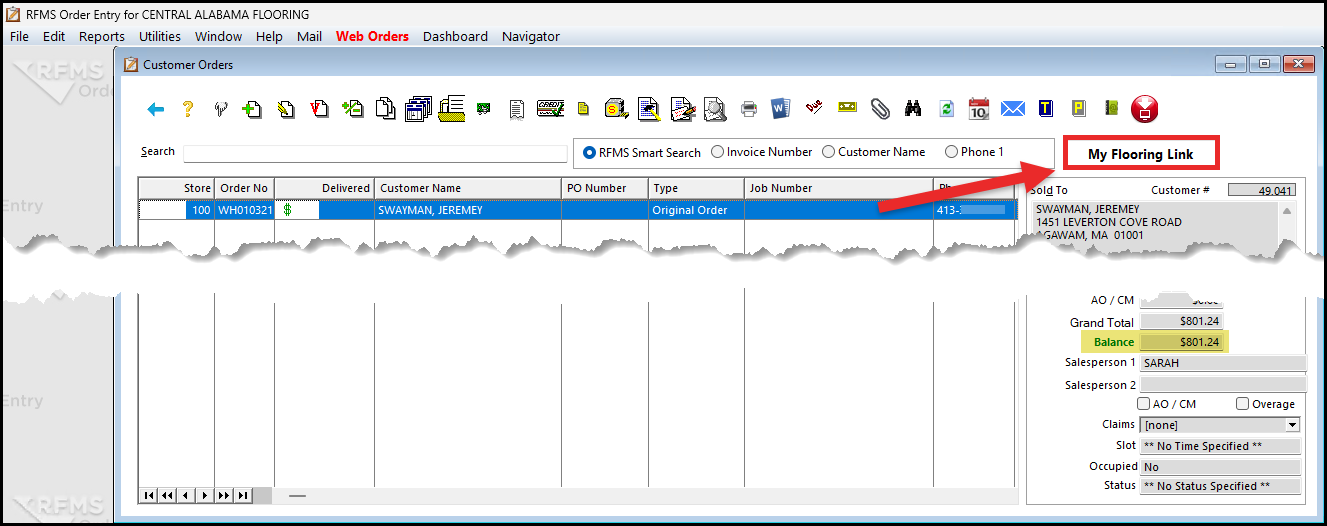The image size is (1327, 526).
Task: Click the blue T toolbar icon
Action: (x=1046, y=109)
